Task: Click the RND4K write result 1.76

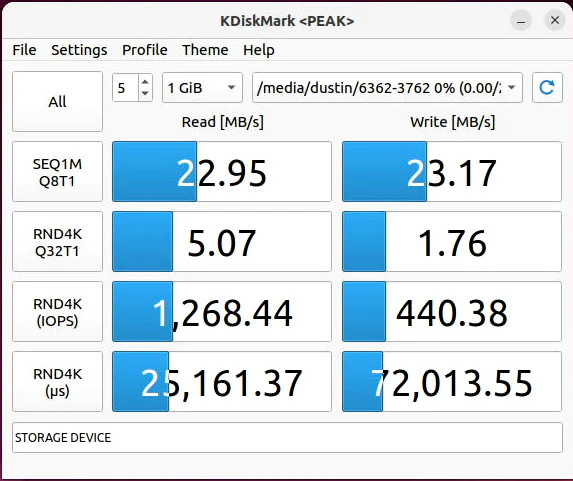Action: pos(452,242)
